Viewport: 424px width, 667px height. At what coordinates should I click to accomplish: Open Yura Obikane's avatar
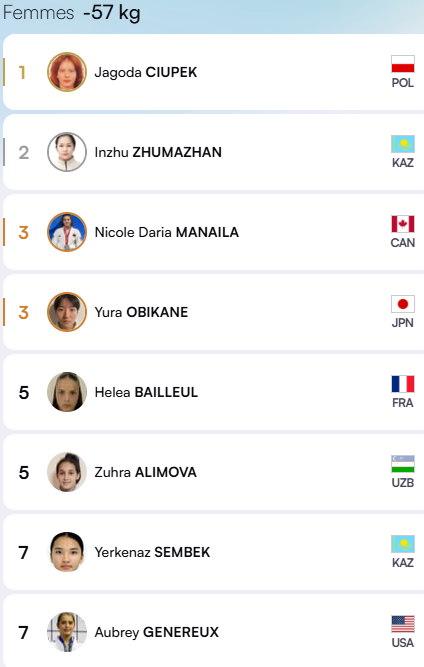(67, 312)
